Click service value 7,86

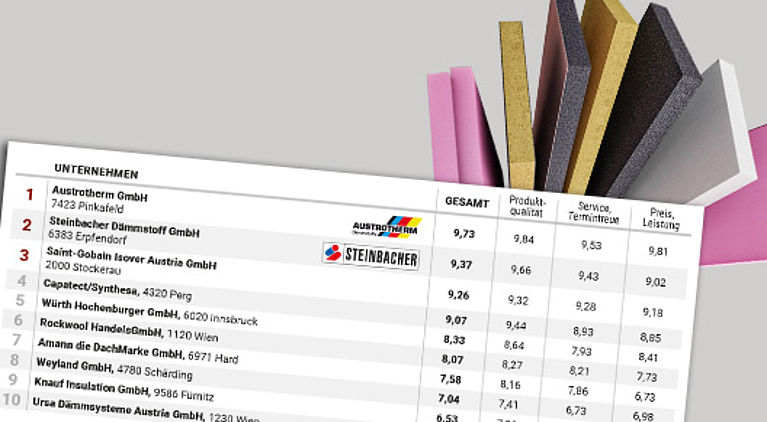coord(578,391)
